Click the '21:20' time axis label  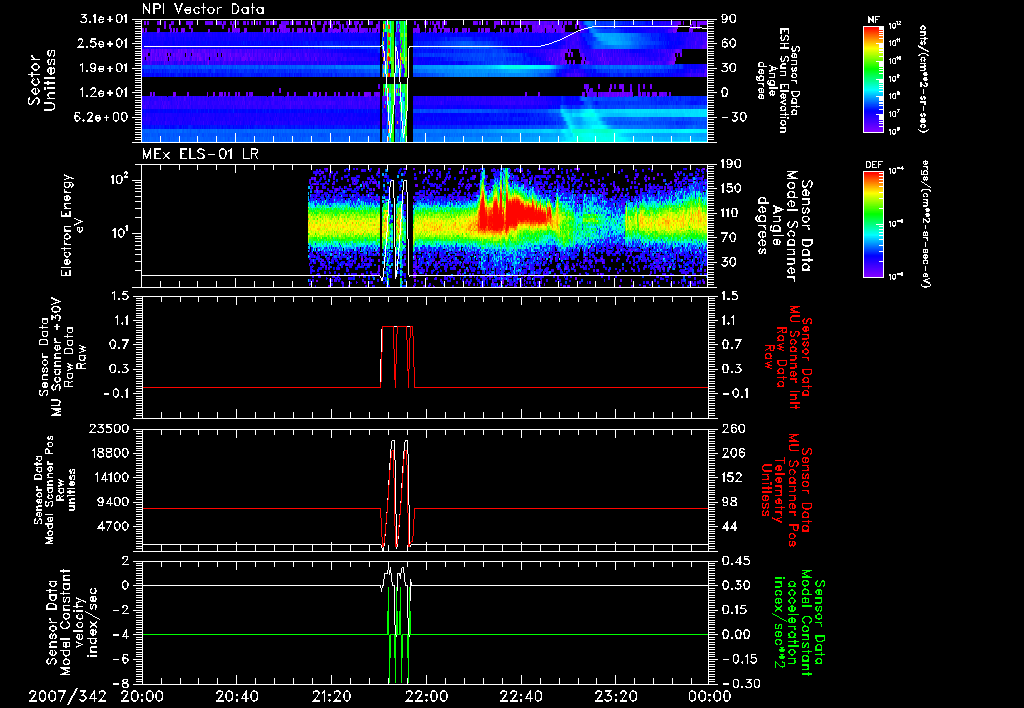click(x=331, y=696)
